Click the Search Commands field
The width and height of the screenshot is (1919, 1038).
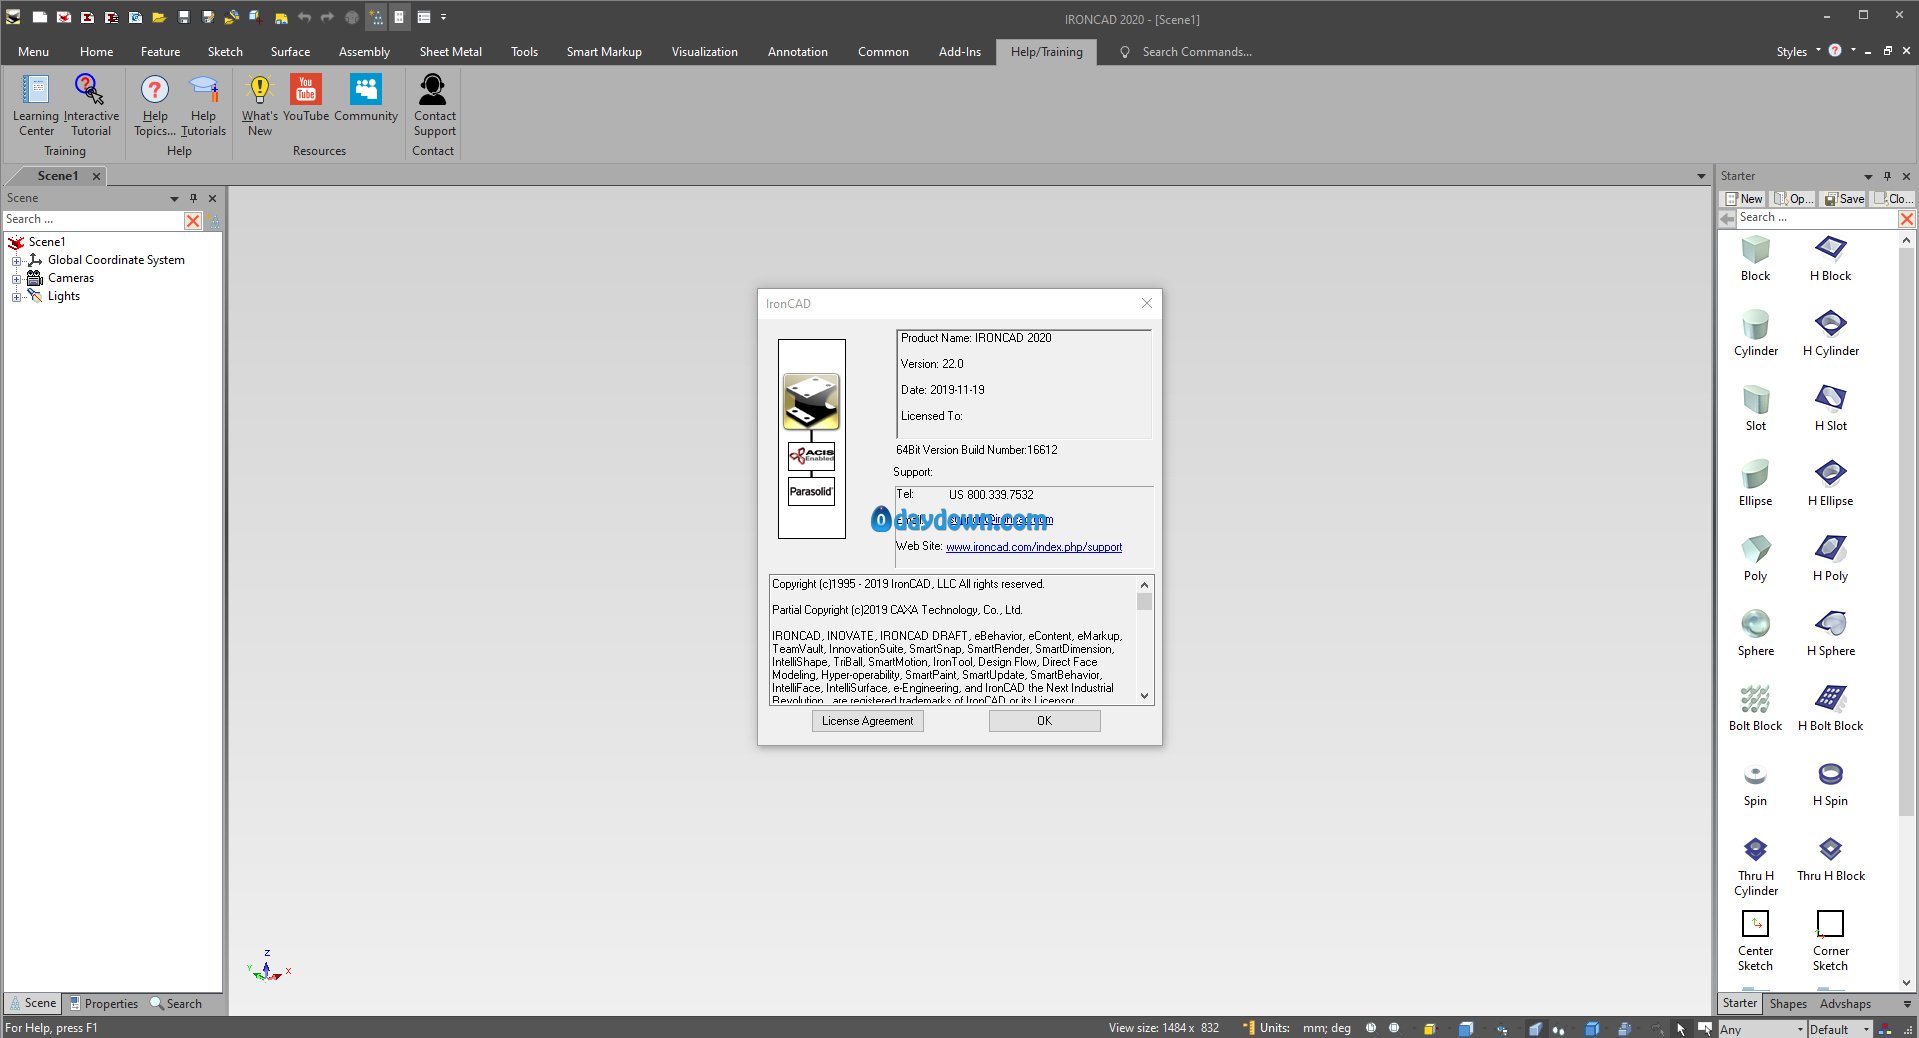(x=1196, y=51)
